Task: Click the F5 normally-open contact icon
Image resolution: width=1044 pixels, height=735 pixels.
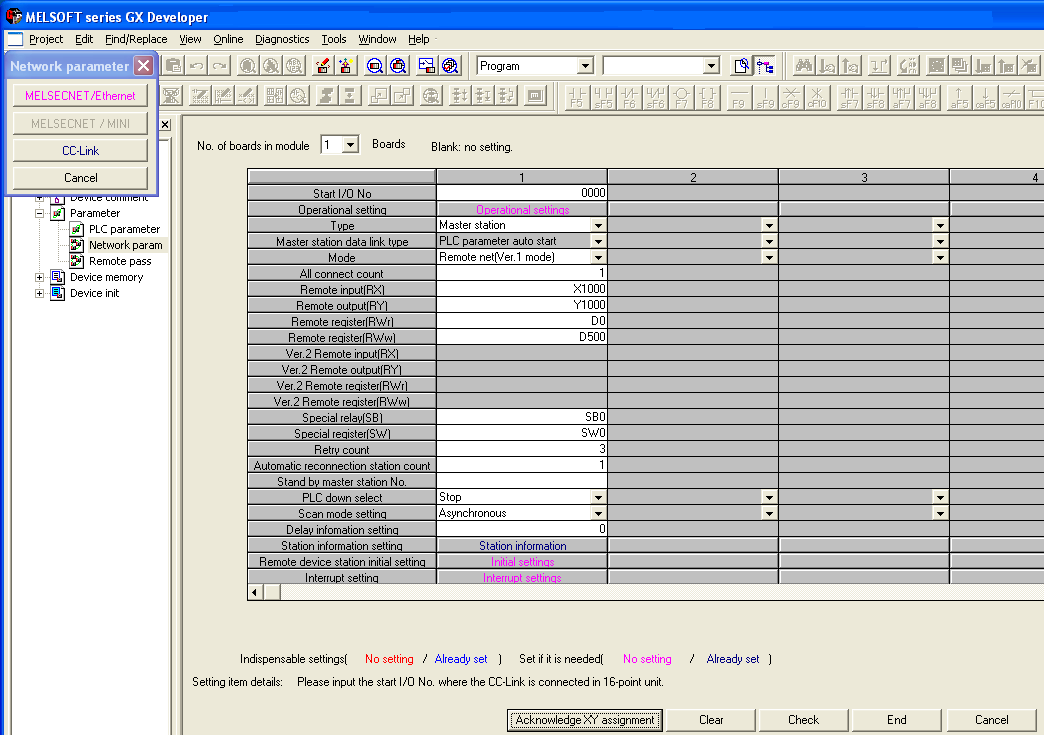Action: point(576,96)
